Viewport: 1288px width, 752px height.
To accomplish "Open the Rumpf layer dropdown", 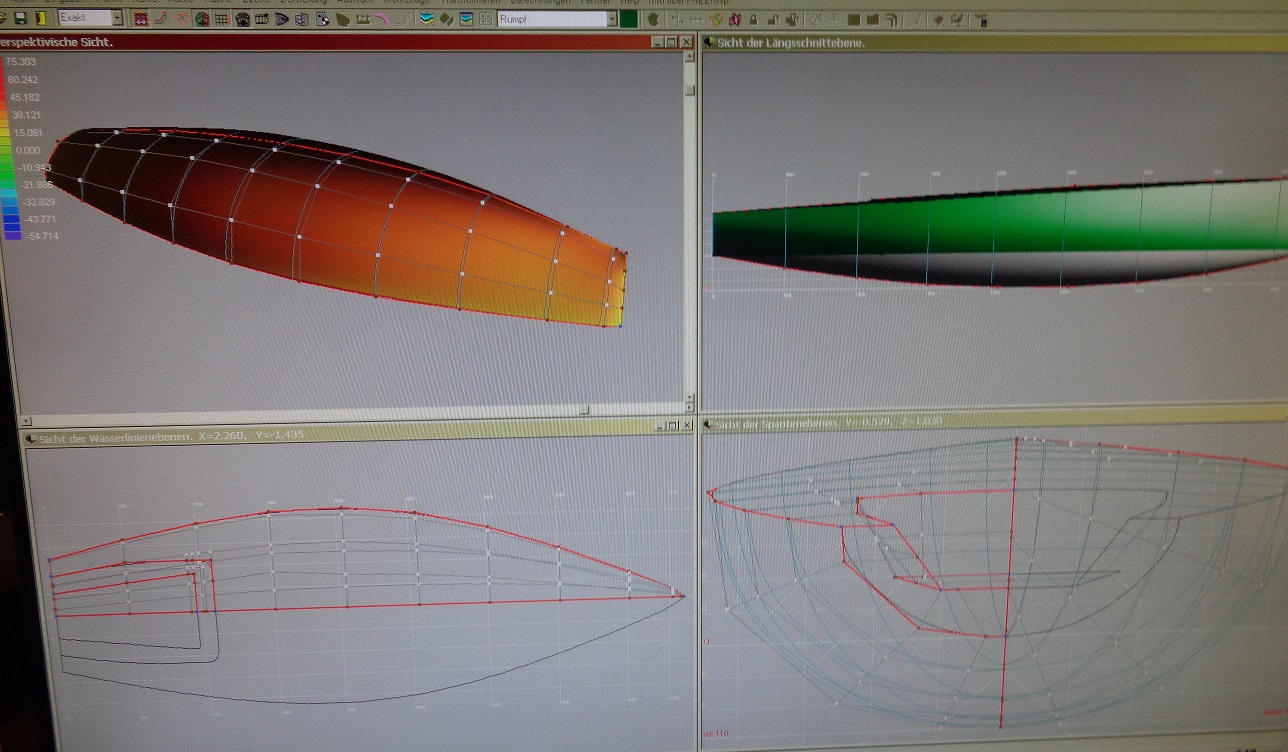I will [611, 19].
